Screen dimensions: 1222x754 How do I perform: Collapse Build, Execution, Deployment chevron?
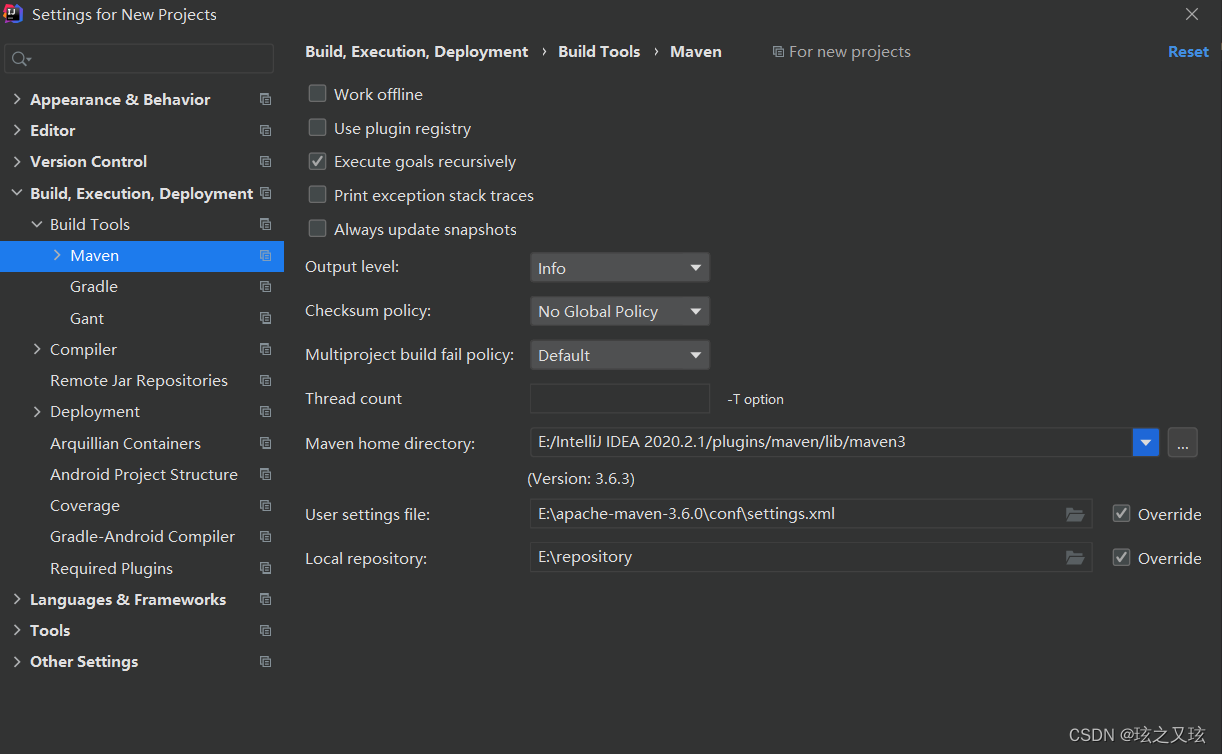[x=16, y=193]
